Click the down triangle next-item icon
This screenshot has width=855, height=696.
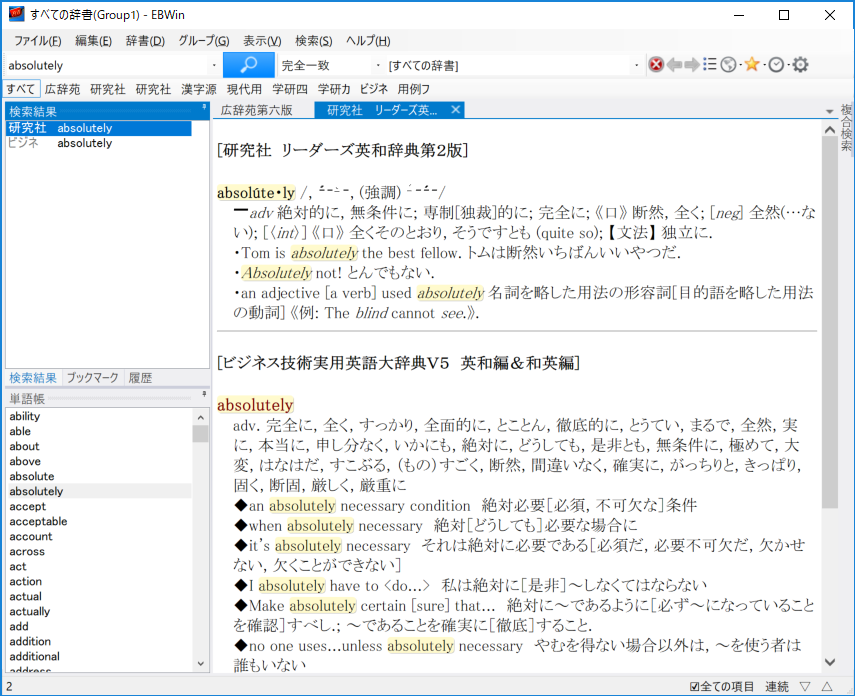click(x=805, y=686)
